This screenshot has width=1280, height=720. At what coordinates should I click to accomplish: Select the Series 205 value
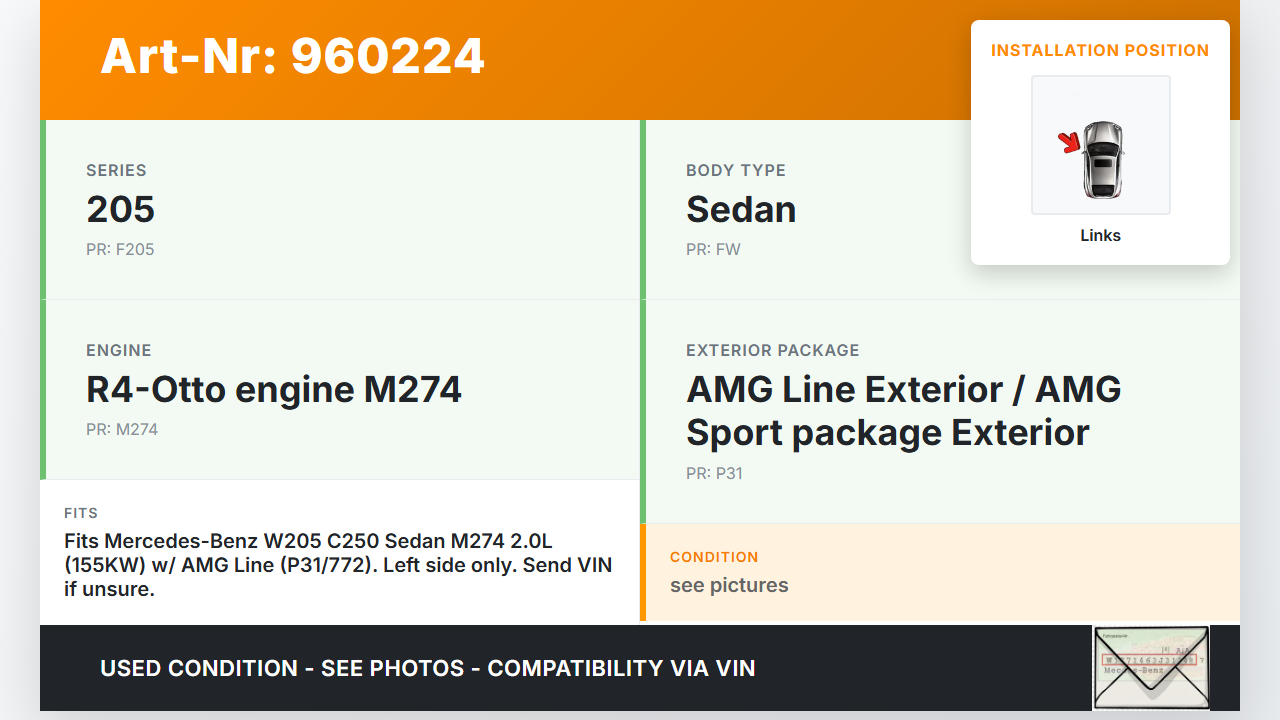(x=120, y=210)
